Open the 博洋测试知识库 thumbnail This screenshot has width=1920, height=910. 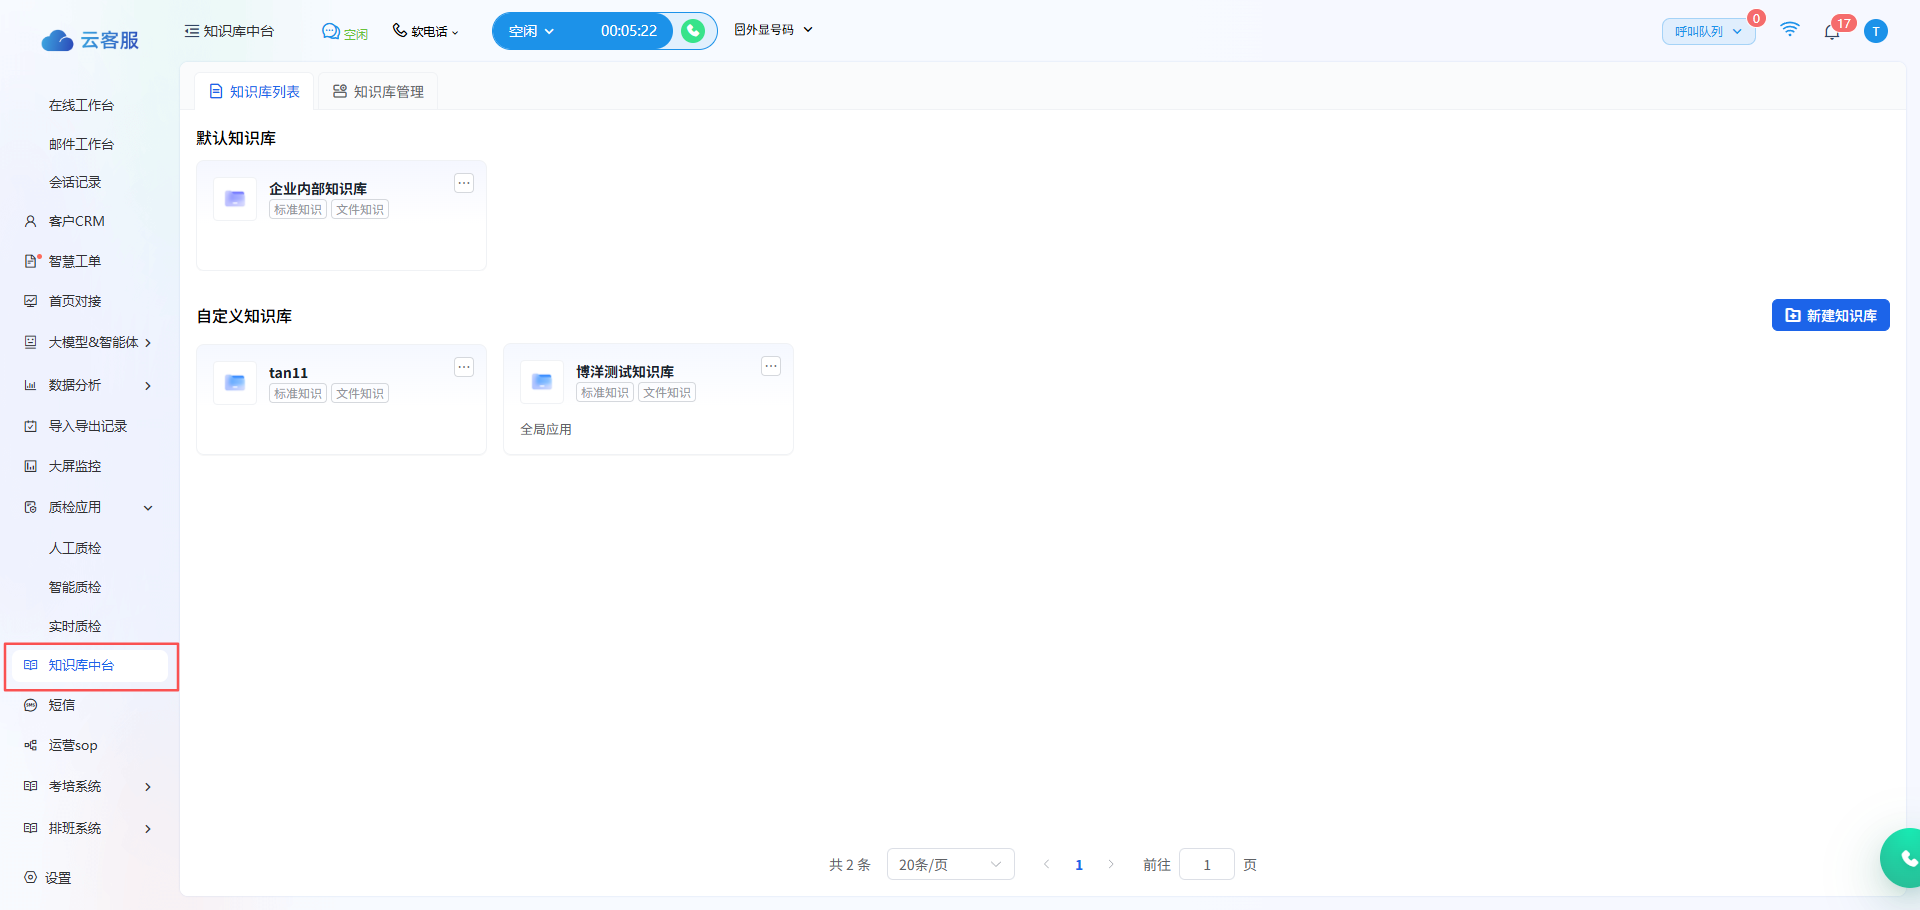point(542,382)
